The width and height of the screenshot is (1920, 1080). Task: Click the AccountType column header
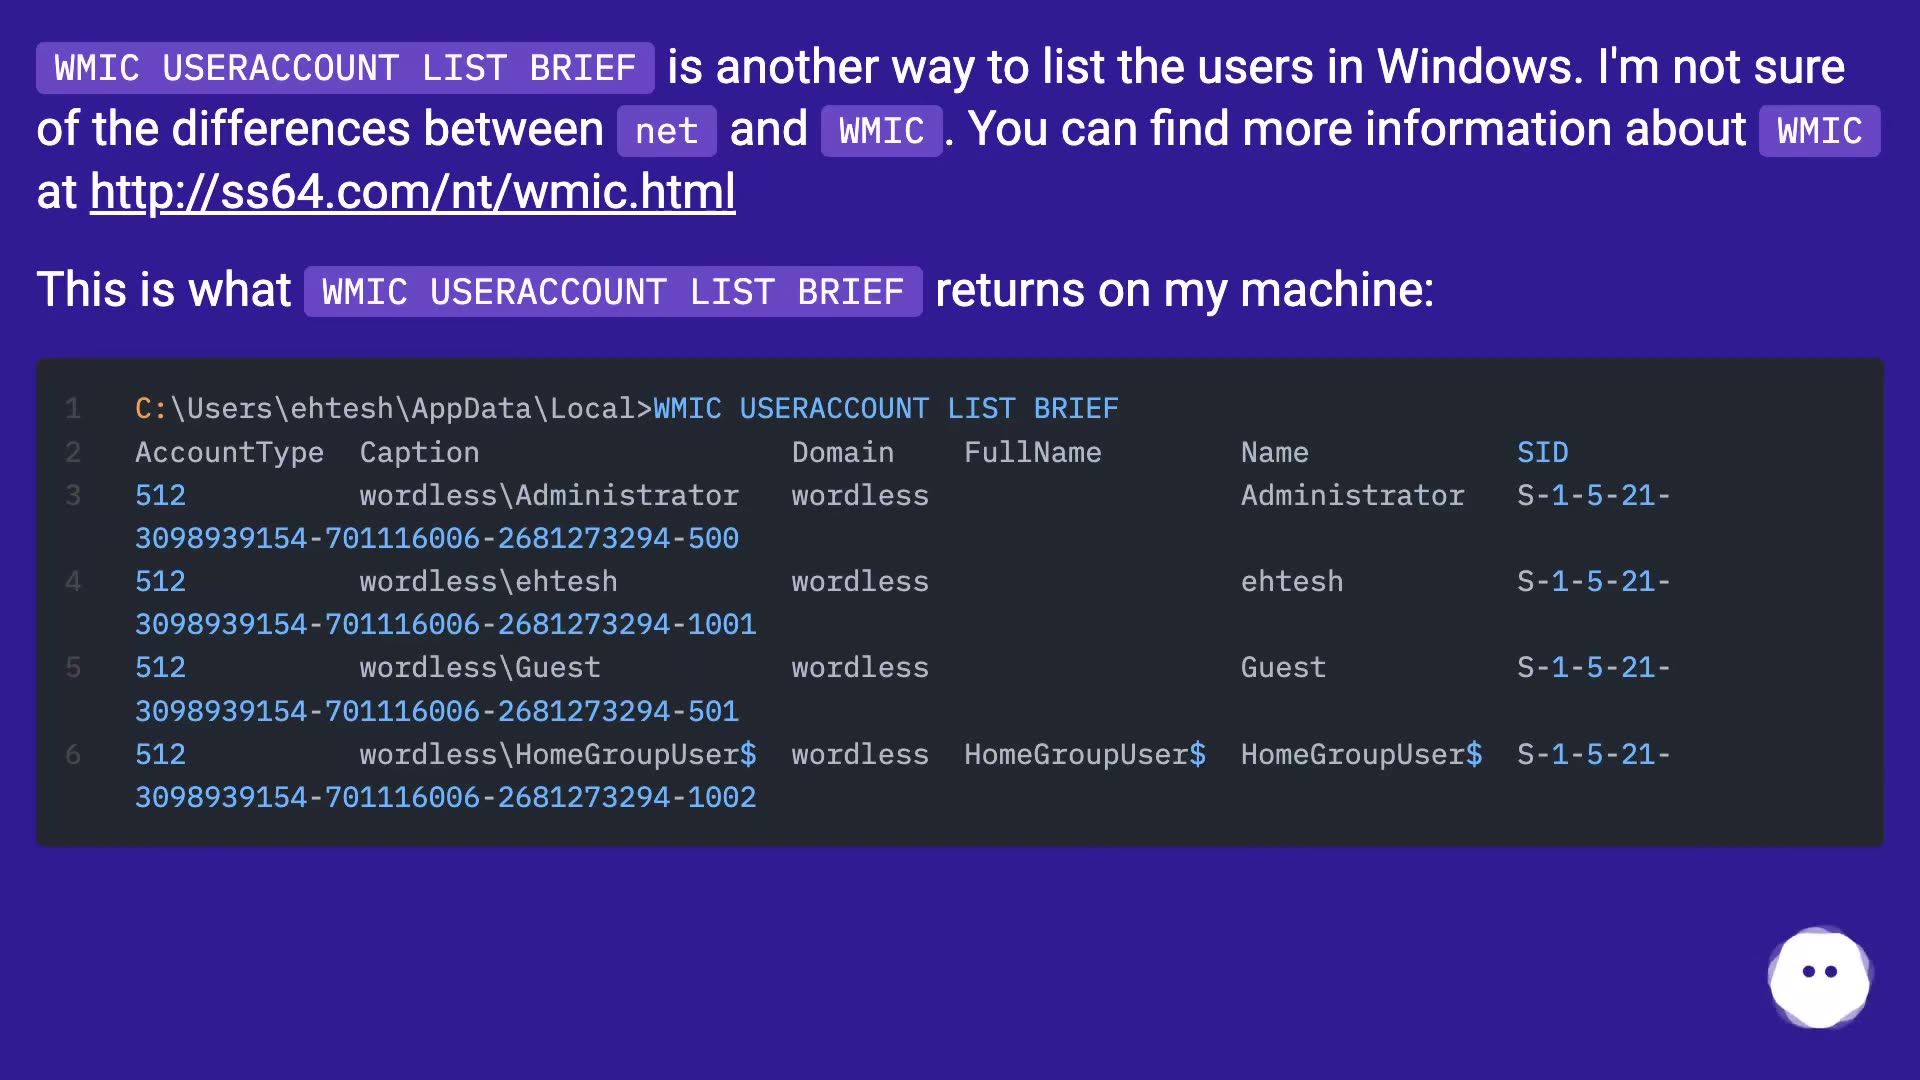[x=229, y=451]
